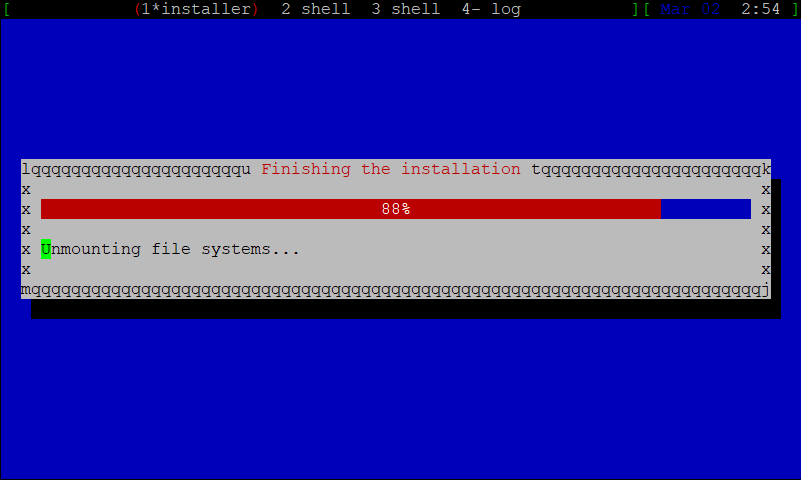Click the 'Finishing the installation' dialog title
This screenshot has height=480, width=801.
tap(391, 169)
